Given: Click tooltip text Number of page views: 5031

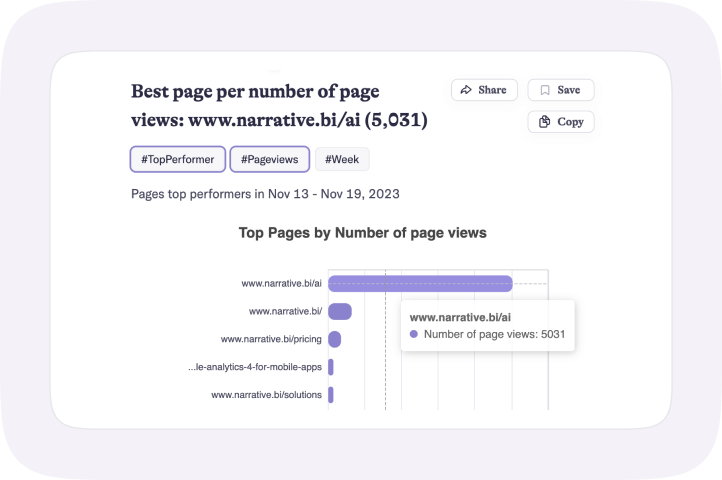Looking at the screenshot, I should [x=494, y=334].
